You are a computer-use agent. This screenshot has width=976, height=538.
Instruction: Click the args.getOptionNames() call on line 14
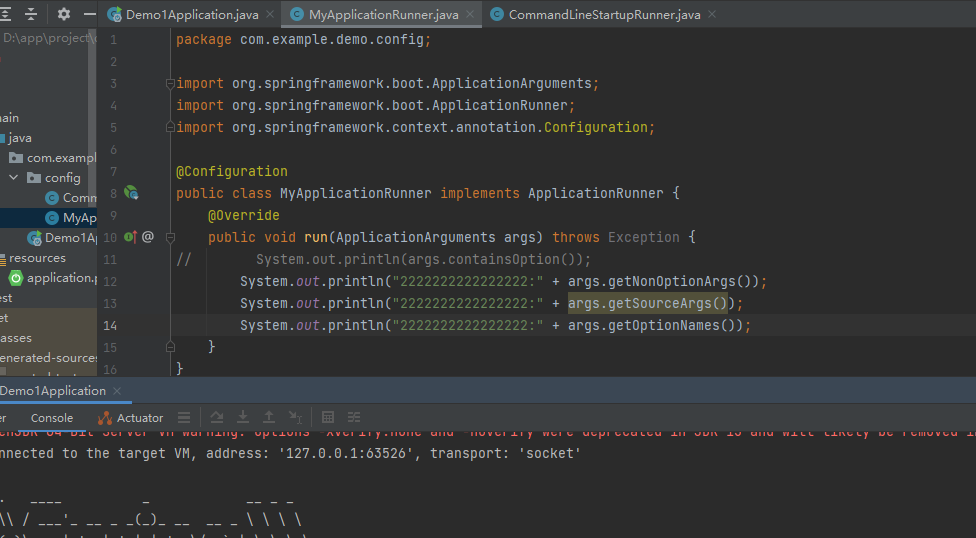click(652, 325)
